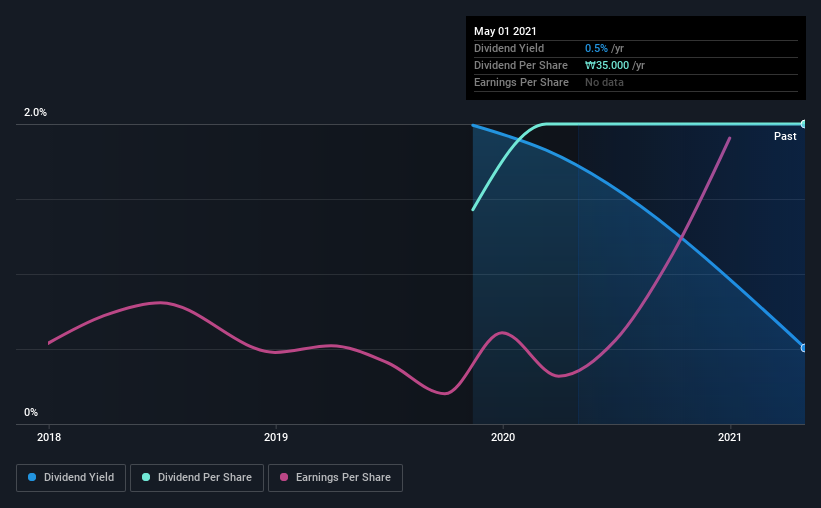Image resolution: width=821 pixels, height=508 pixels.
Task: Click the ₩35.000 dividend per share value
Action: point(607,65)
